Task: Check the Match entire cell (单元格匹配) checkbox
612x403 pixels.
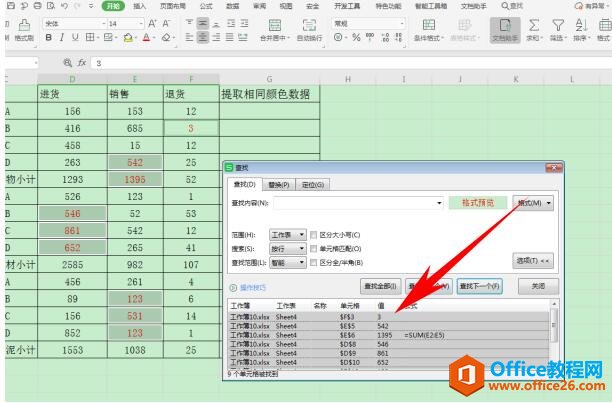Action: click(x=313, y=249)
